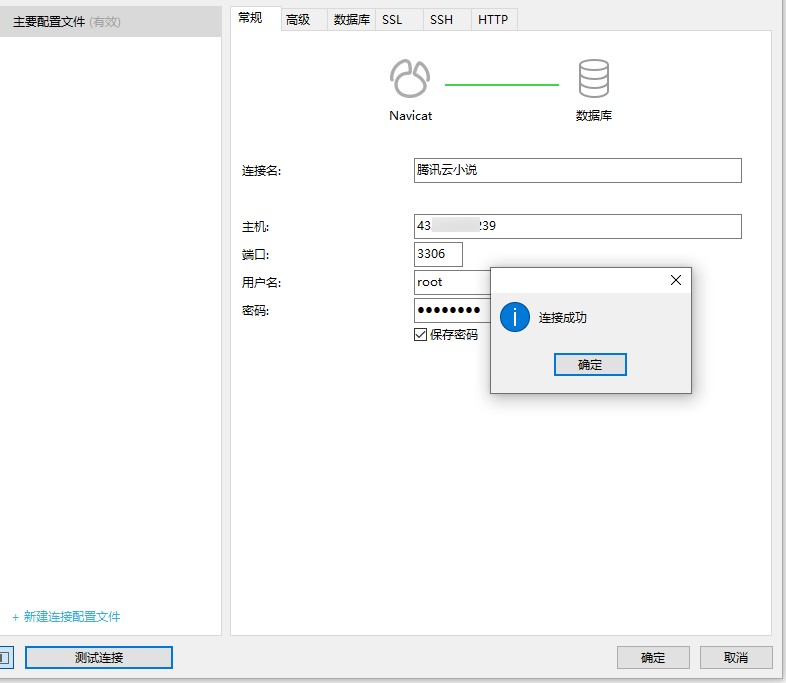The width and height of the screenshot is (786, 683).
Task: Open the 高级 tab
Action: coord(304,20)
